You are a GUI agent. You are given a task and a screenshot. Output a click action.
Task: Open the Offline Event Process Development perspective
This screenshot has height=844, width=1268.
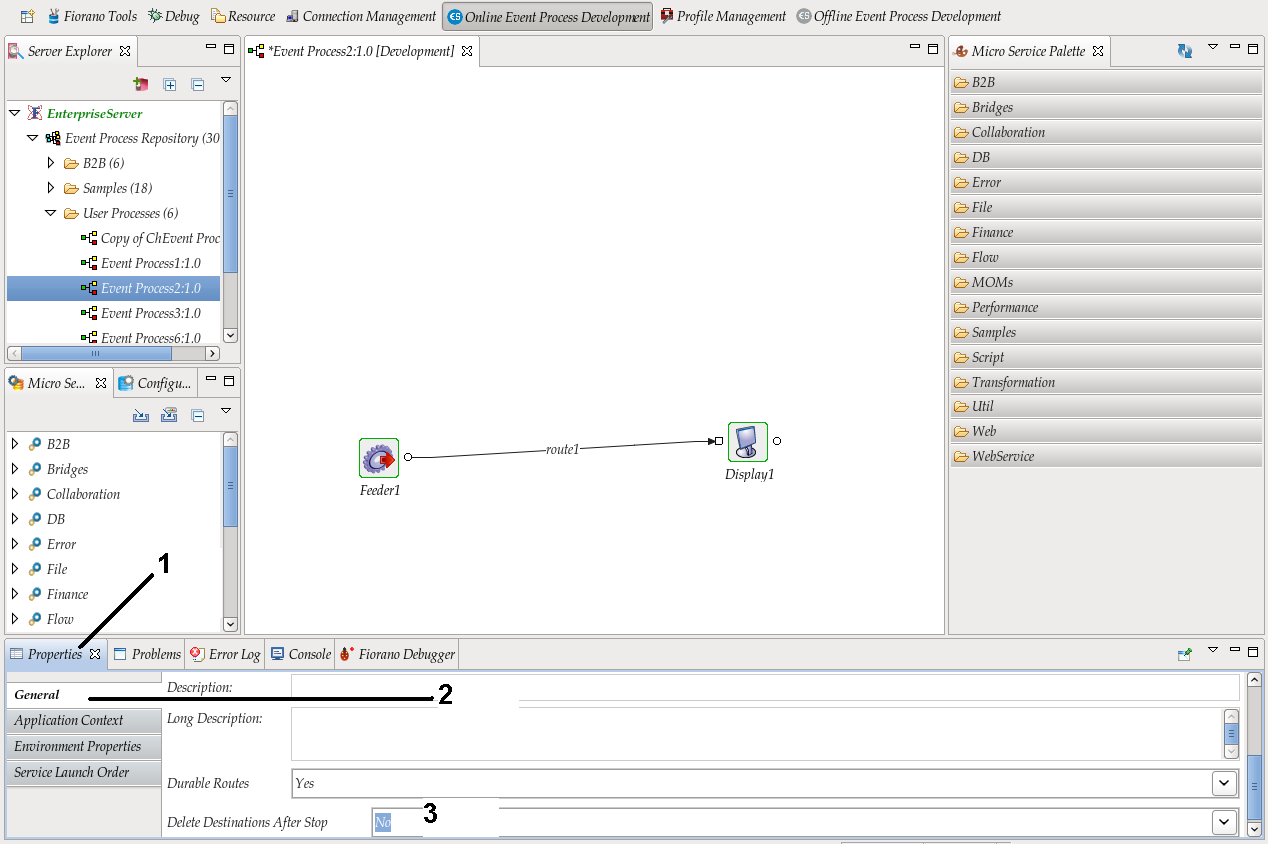click(898, 16)
